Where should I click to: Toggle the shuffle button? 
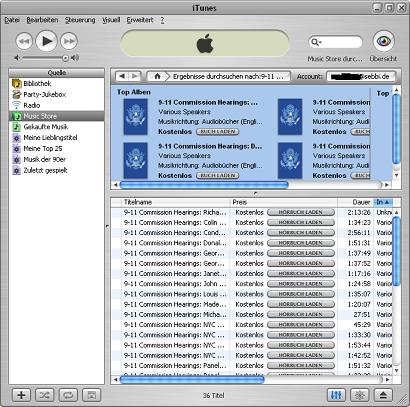click(45, 395)
